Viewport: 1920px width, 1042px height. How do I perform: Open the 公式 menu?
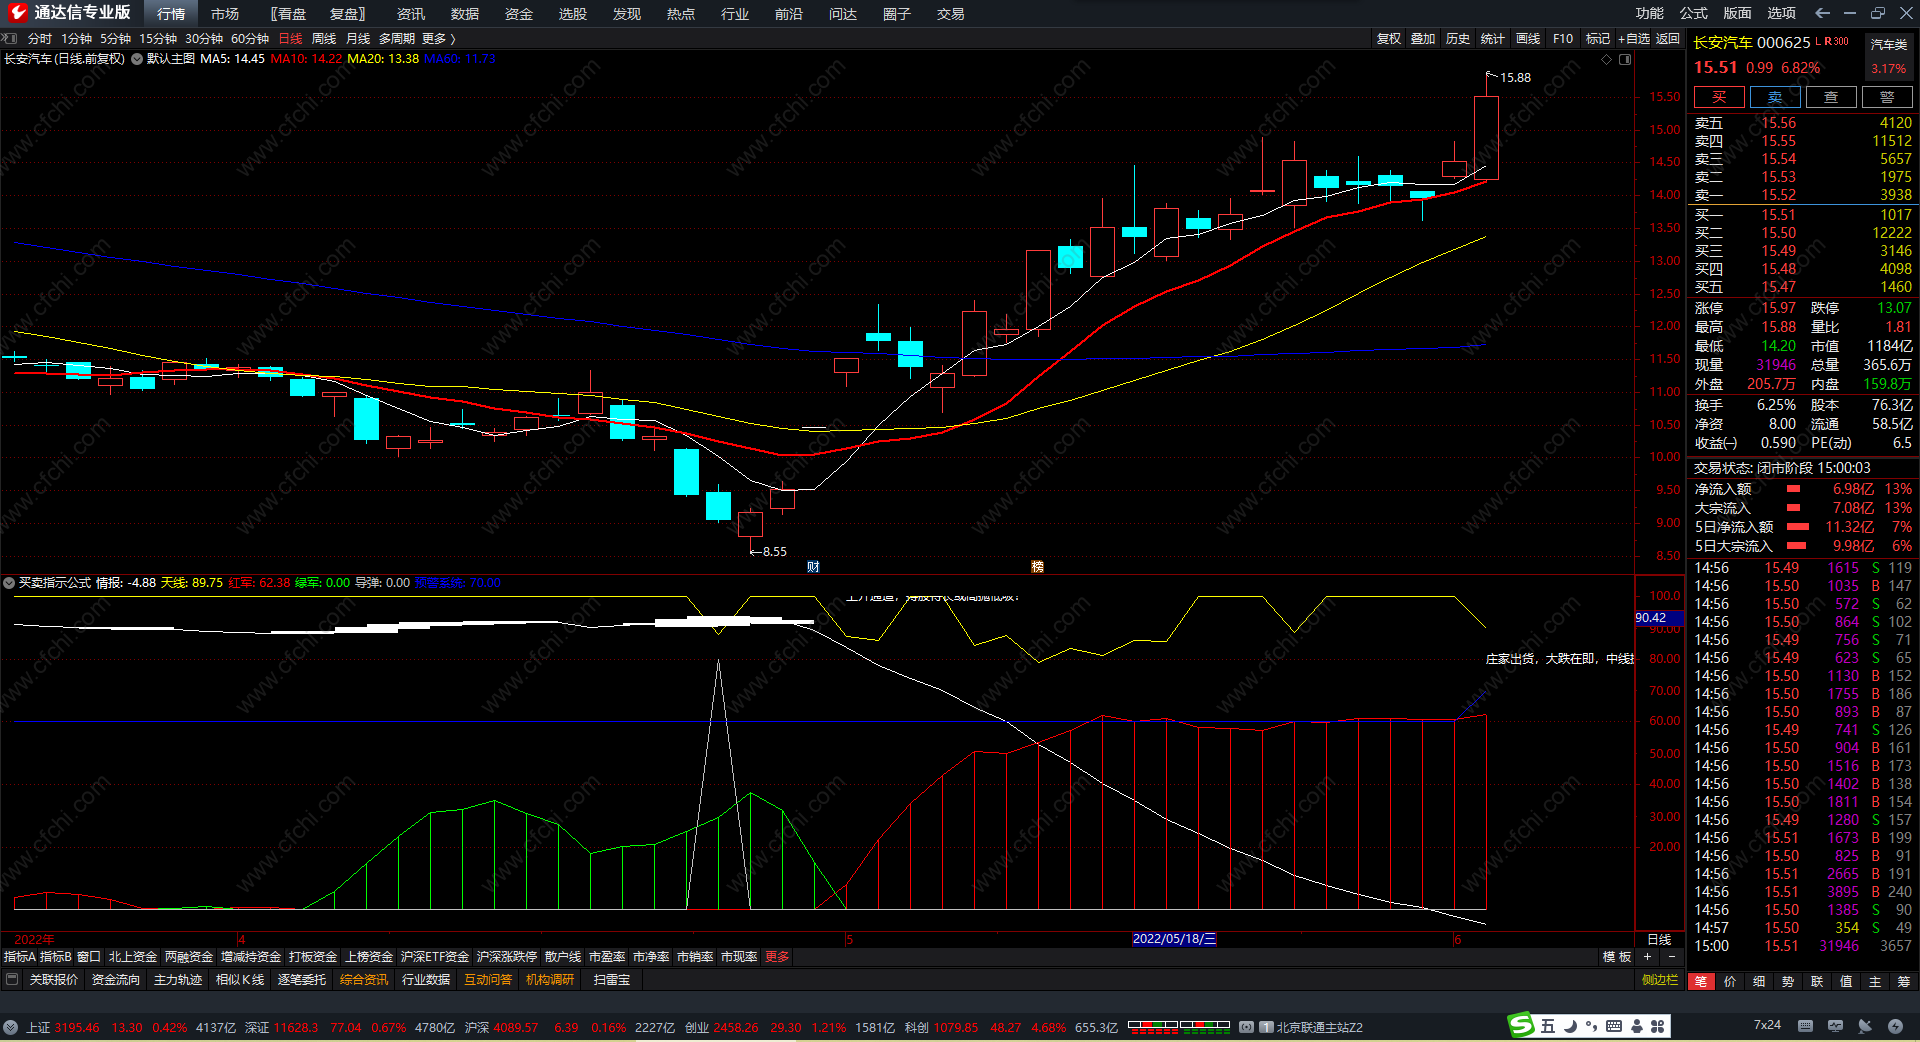tap(1694, 13)
